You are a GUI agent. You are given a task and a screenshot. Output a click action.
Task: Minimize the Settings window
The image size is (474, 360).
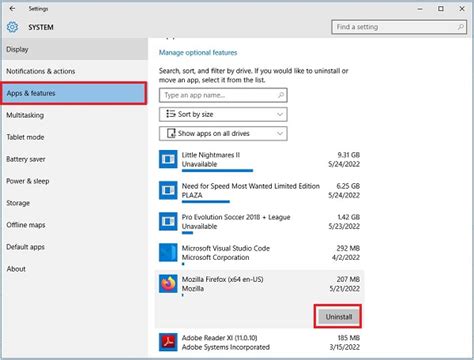[x=420, y=9]
